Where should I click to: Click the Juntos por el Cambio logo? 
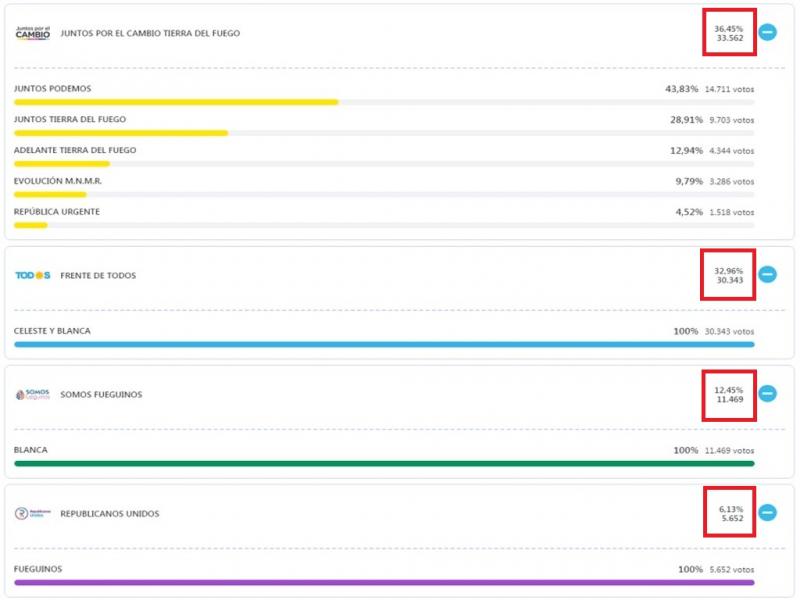[x=33, y=33]
